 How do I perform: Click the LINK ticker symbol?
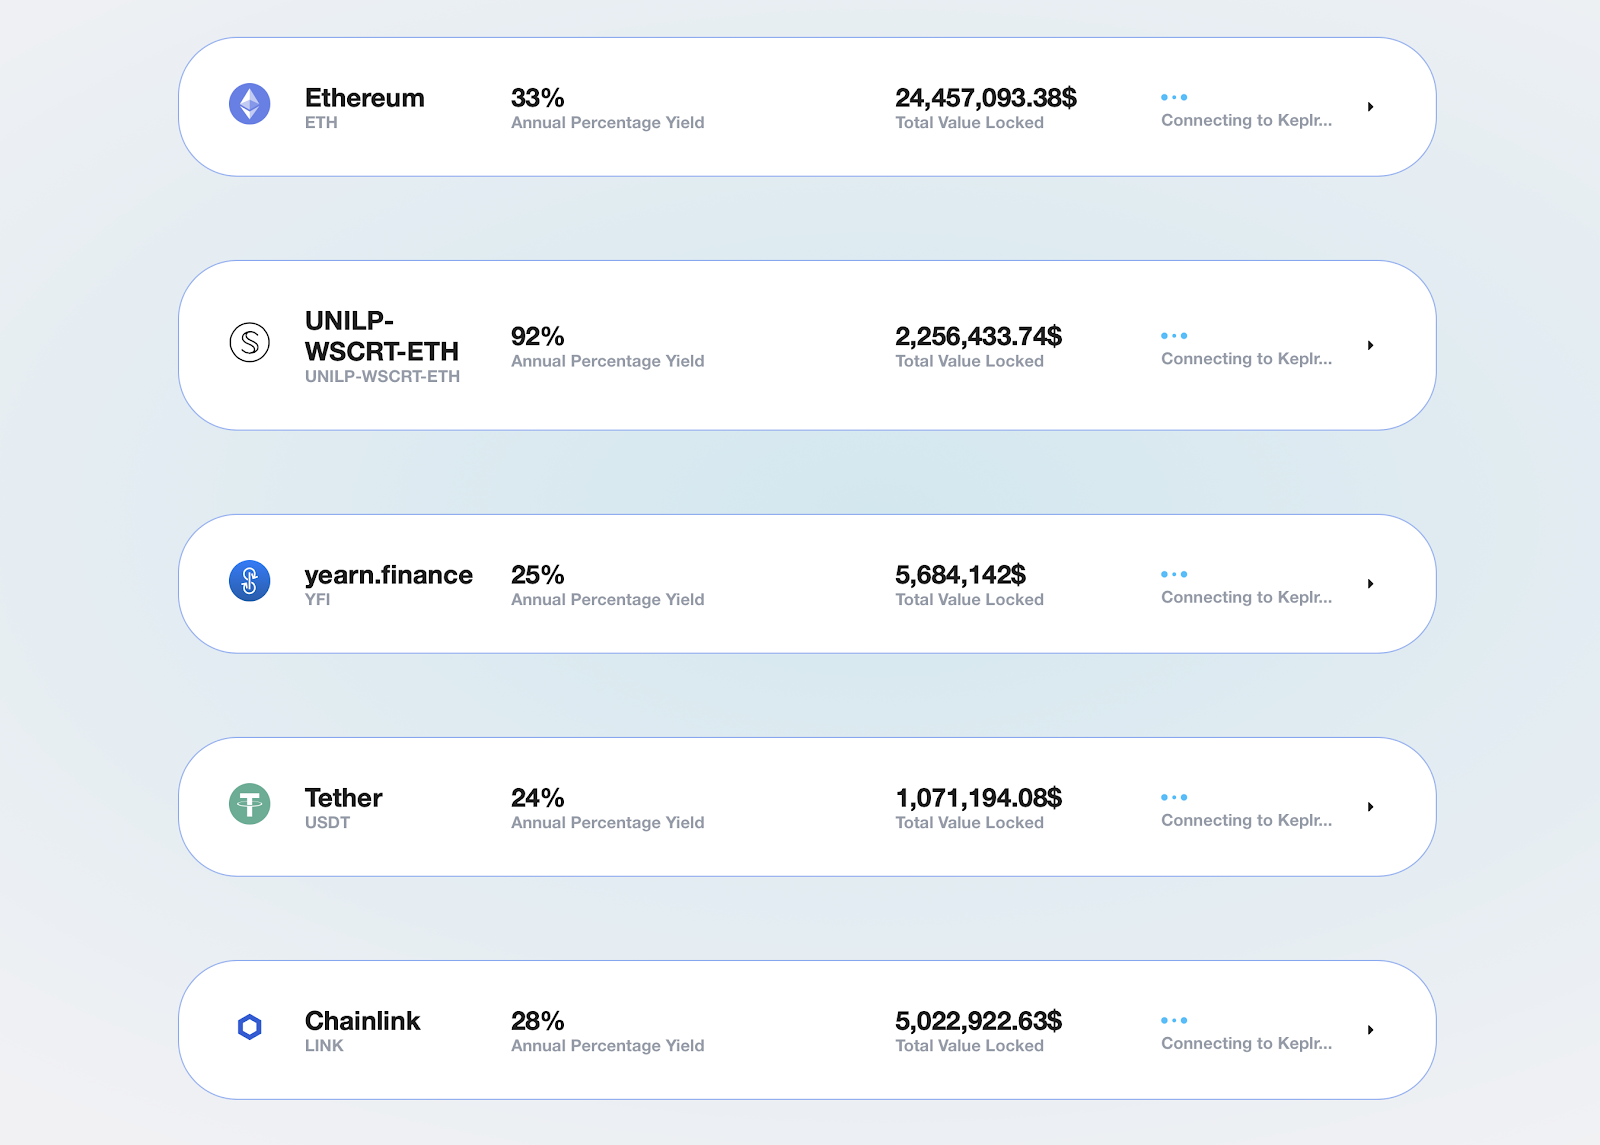(324, 1046)
